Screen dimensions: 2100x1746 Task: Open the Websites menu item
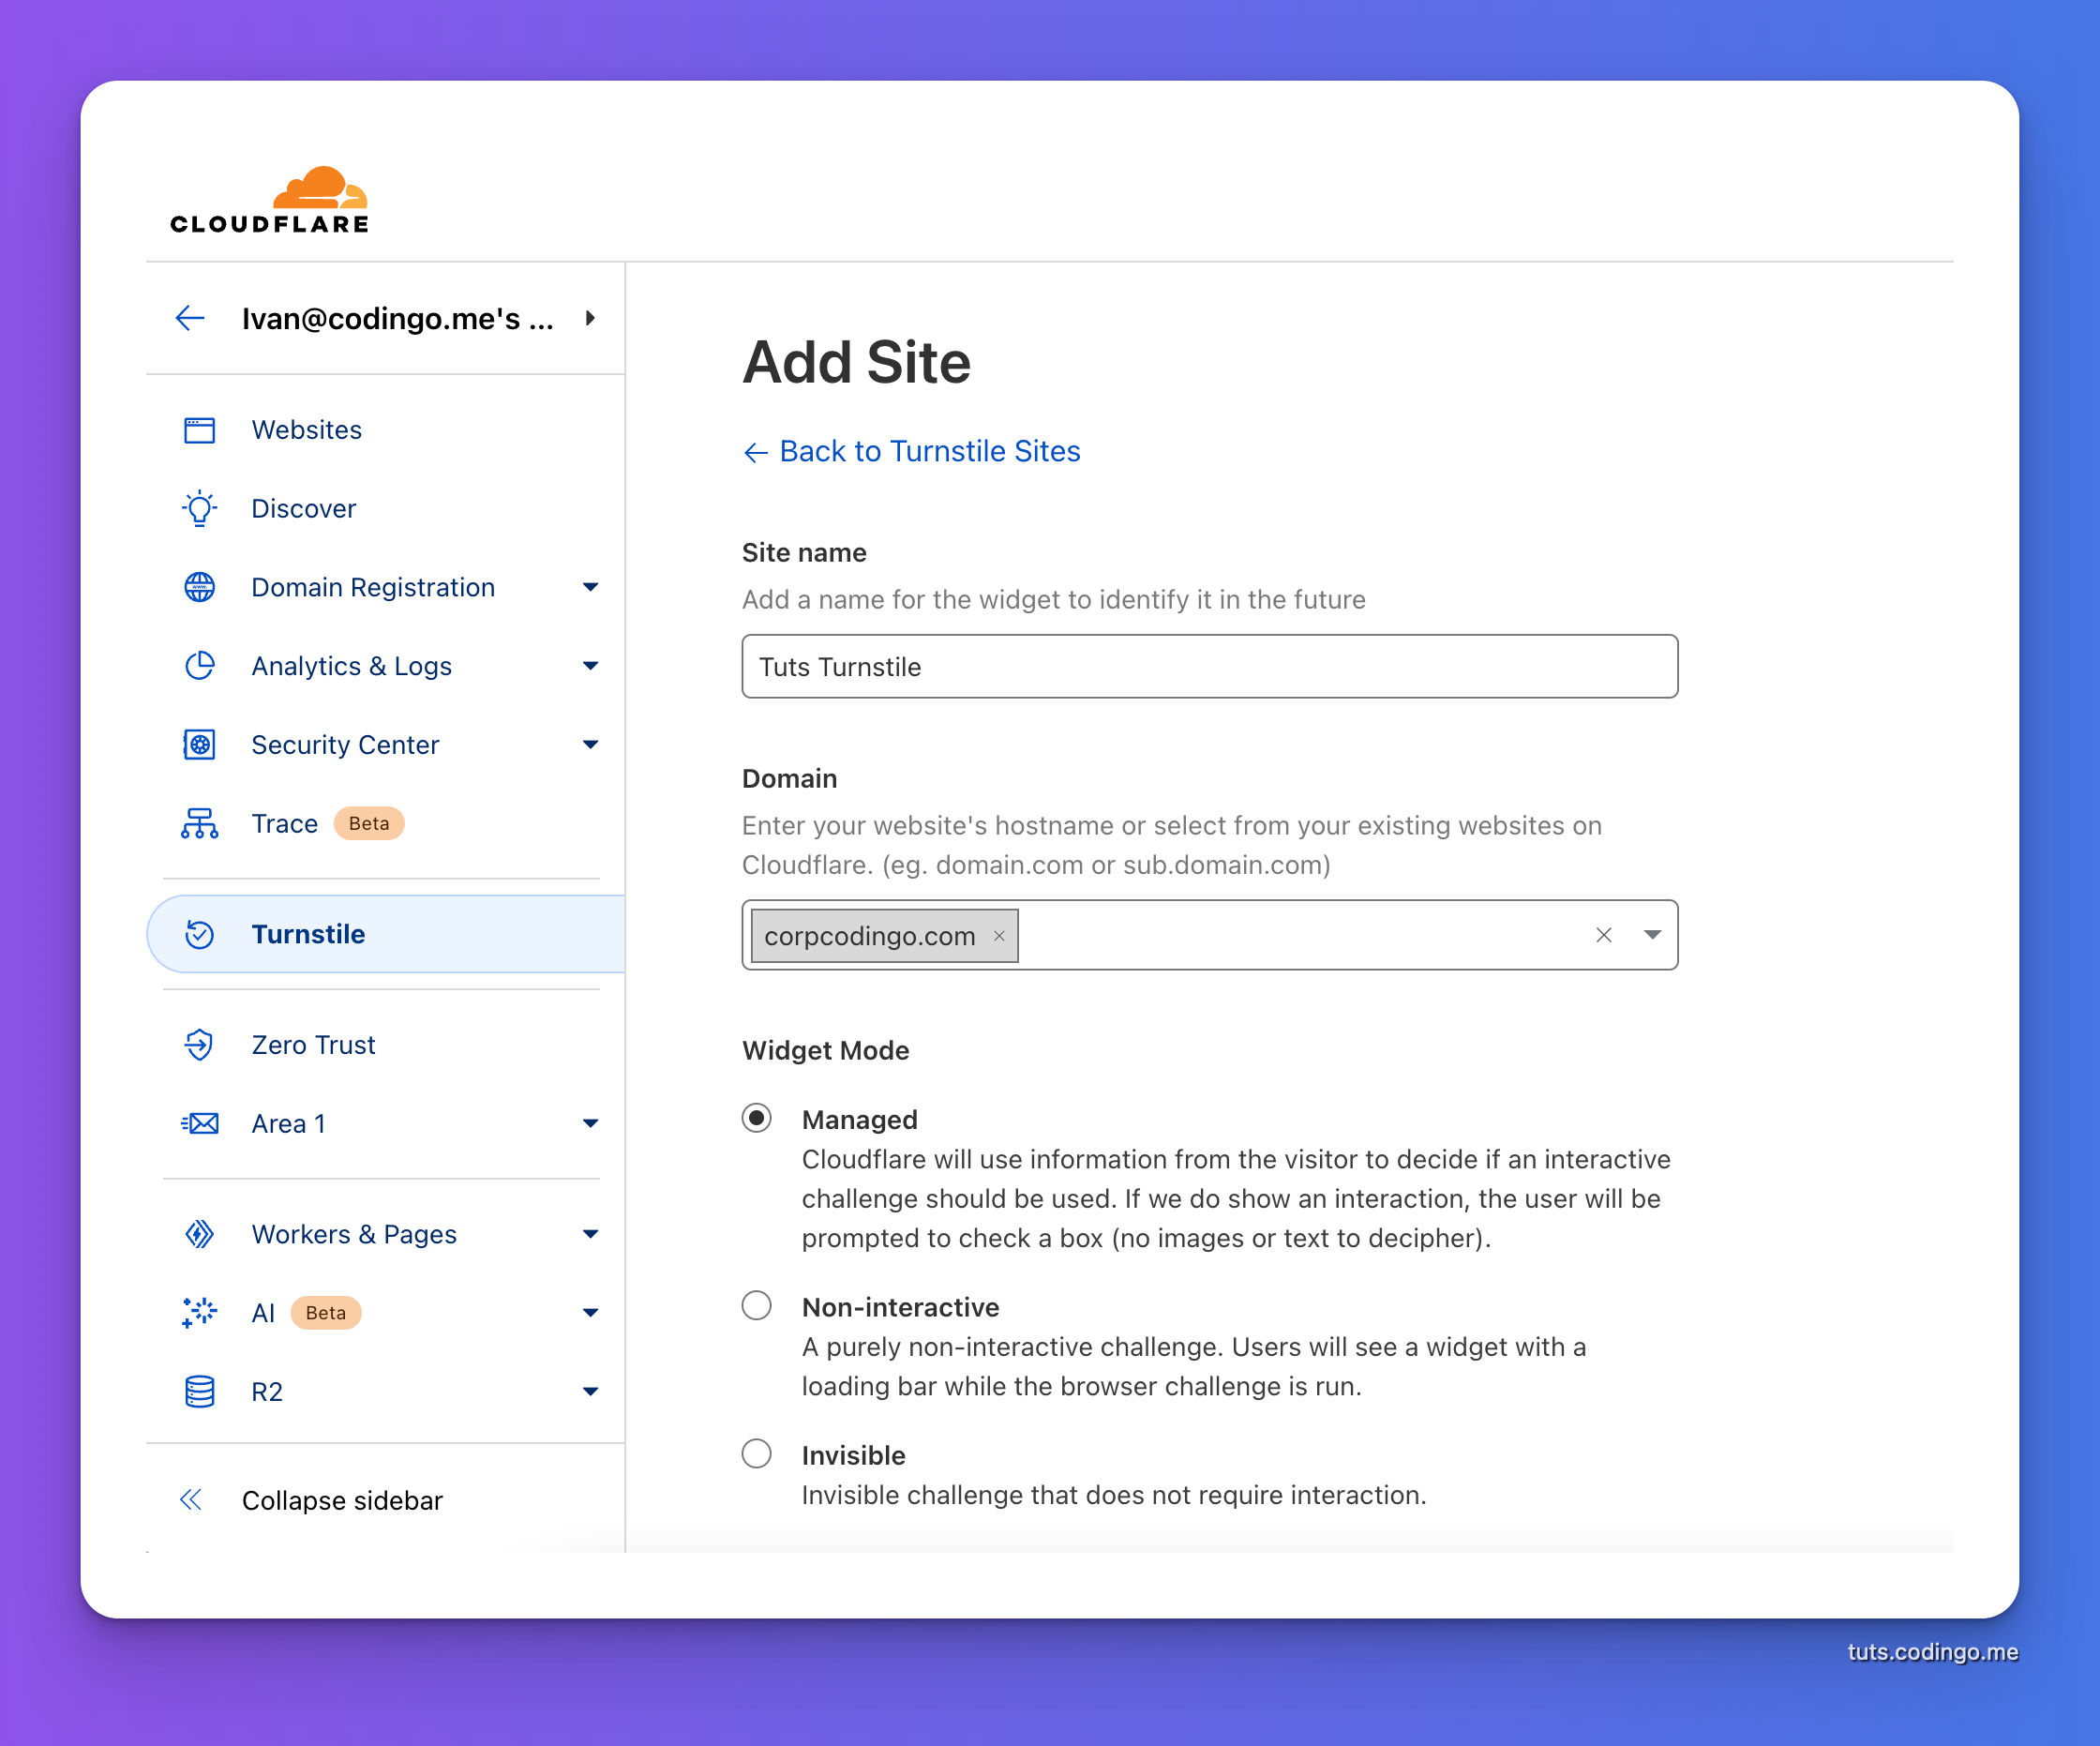tap(385, 430)
